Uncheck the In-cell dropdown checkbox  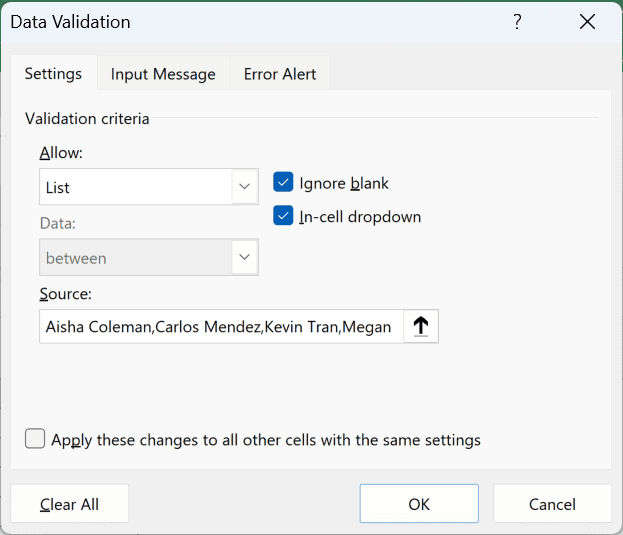283,216
